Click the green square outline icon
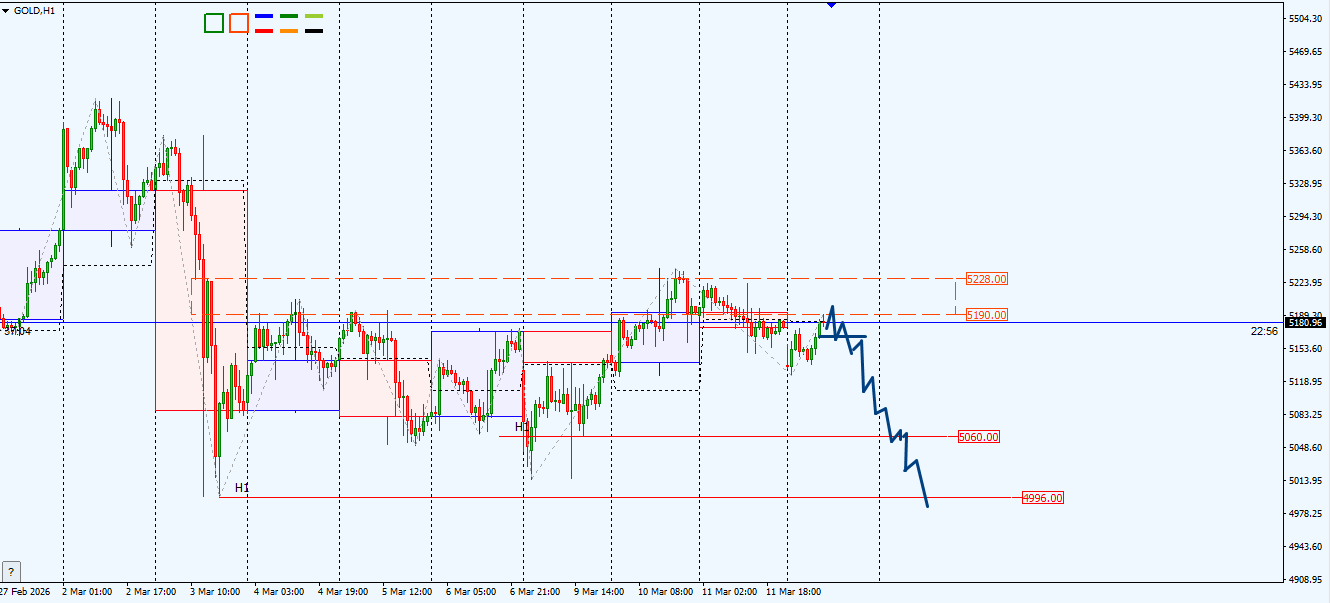1330x603 pixels. 213,23
